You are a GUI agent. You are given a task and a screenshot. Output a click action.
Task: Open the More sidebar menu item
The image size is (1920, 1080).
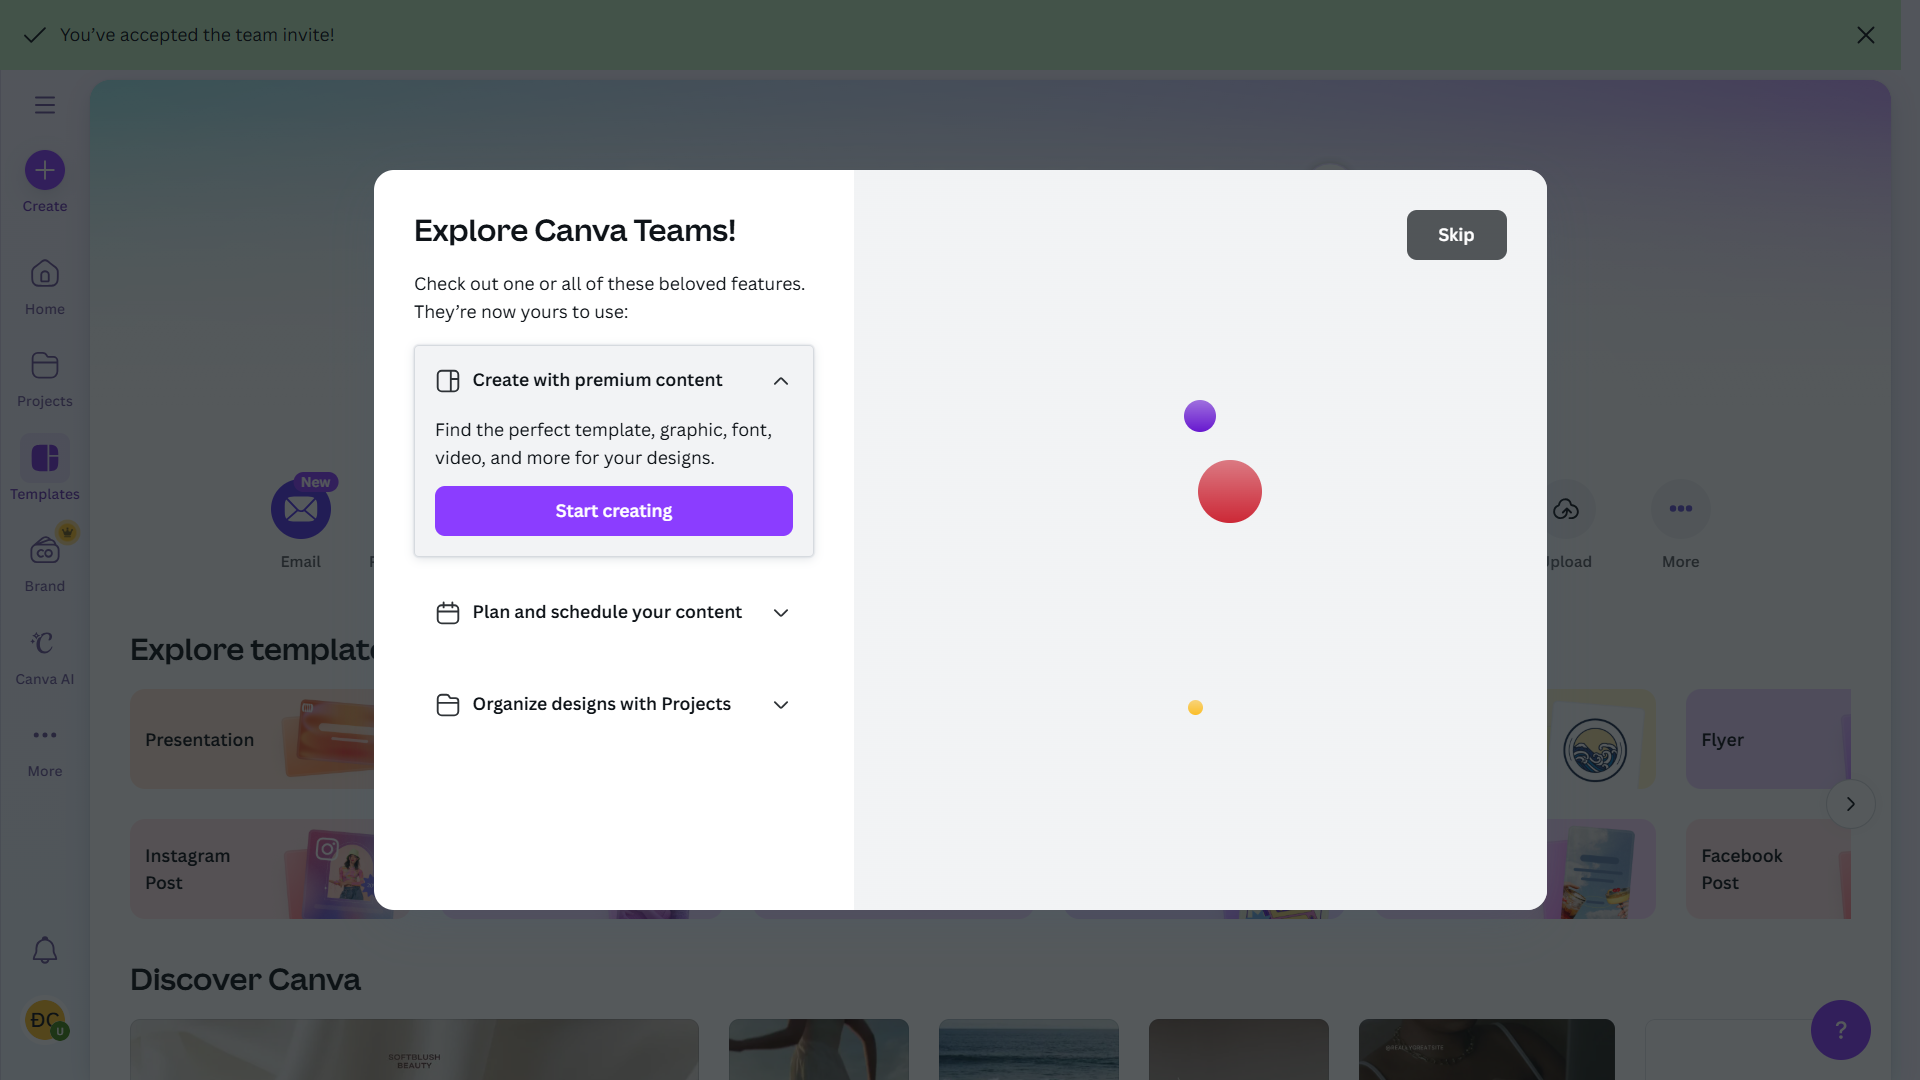(x=45, y=736)
